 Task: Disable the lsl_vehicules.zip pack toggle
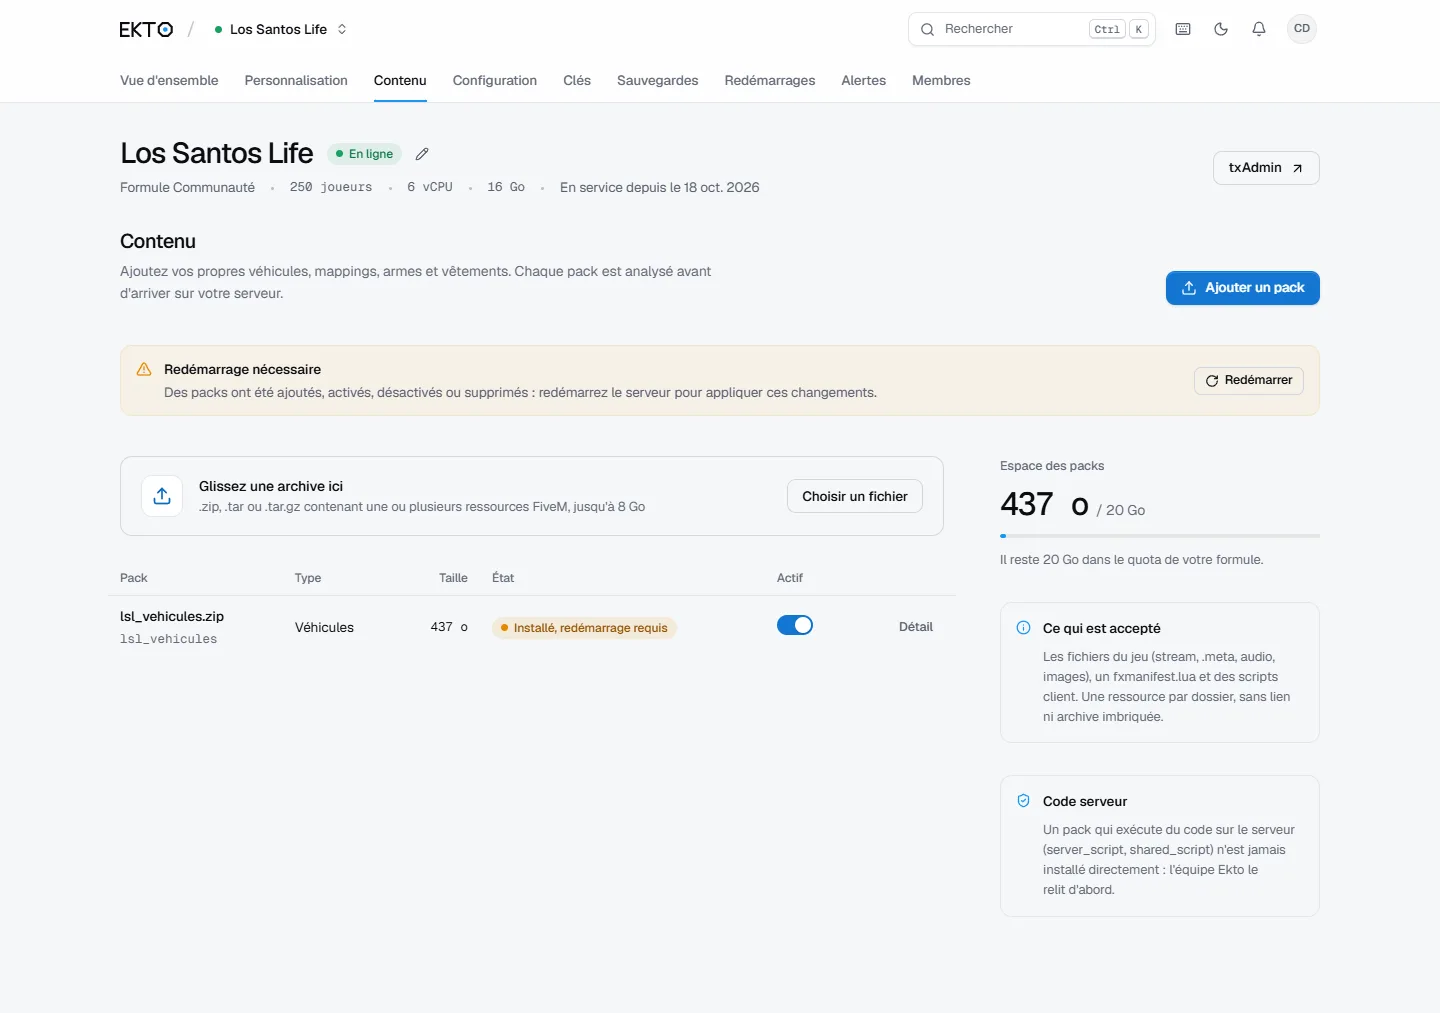[795, 625]
